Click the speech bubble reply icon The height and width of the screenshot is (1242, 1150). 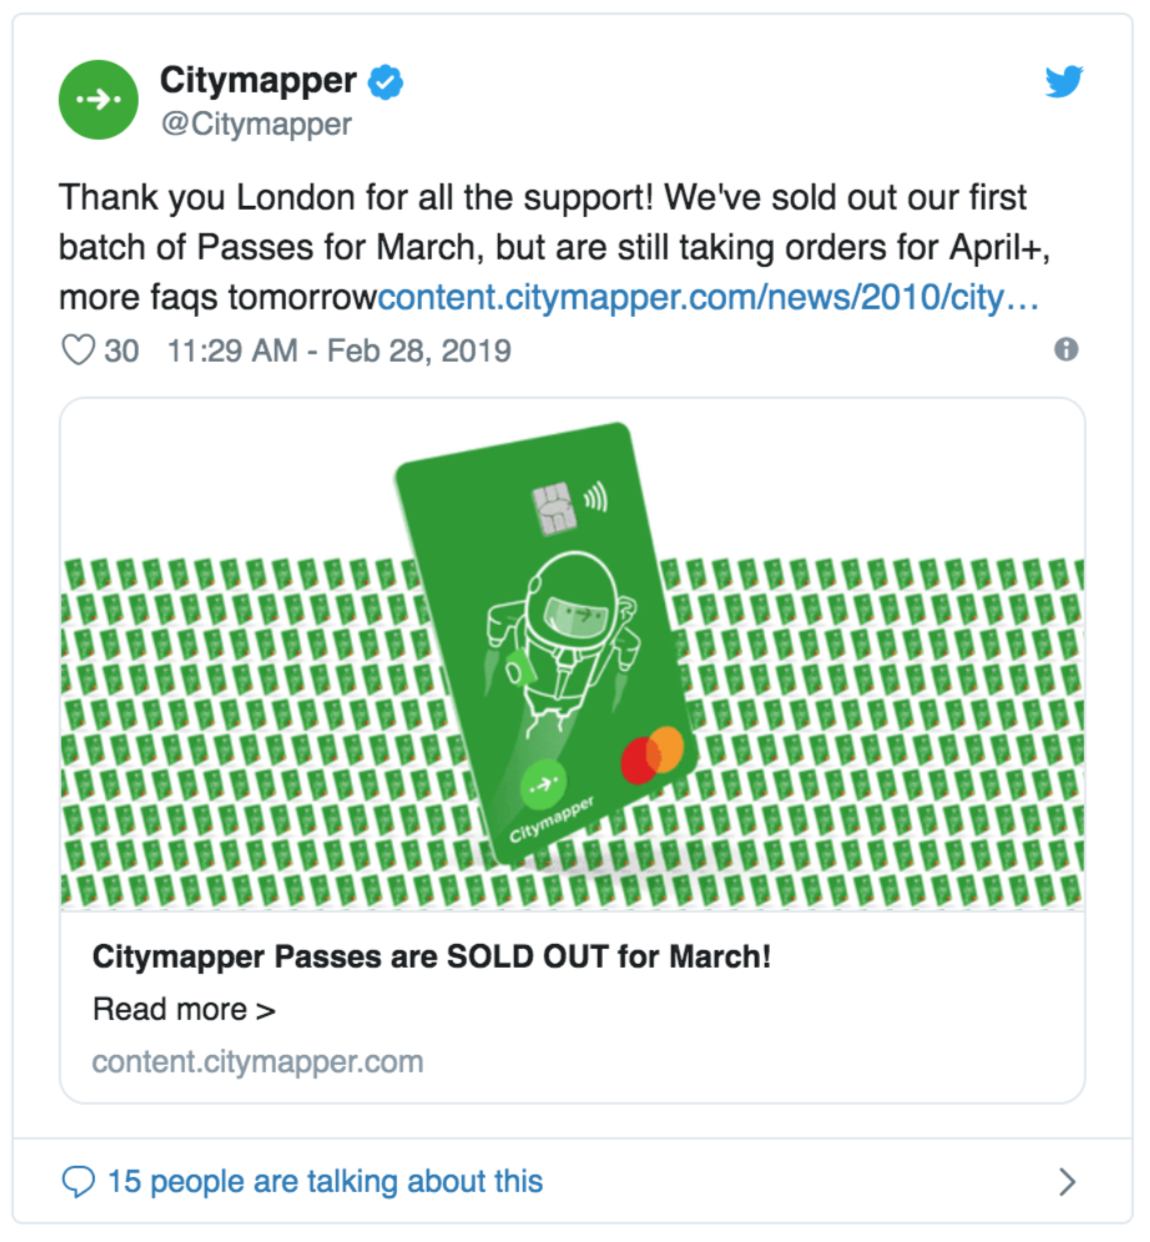[x=78, y=1182]
